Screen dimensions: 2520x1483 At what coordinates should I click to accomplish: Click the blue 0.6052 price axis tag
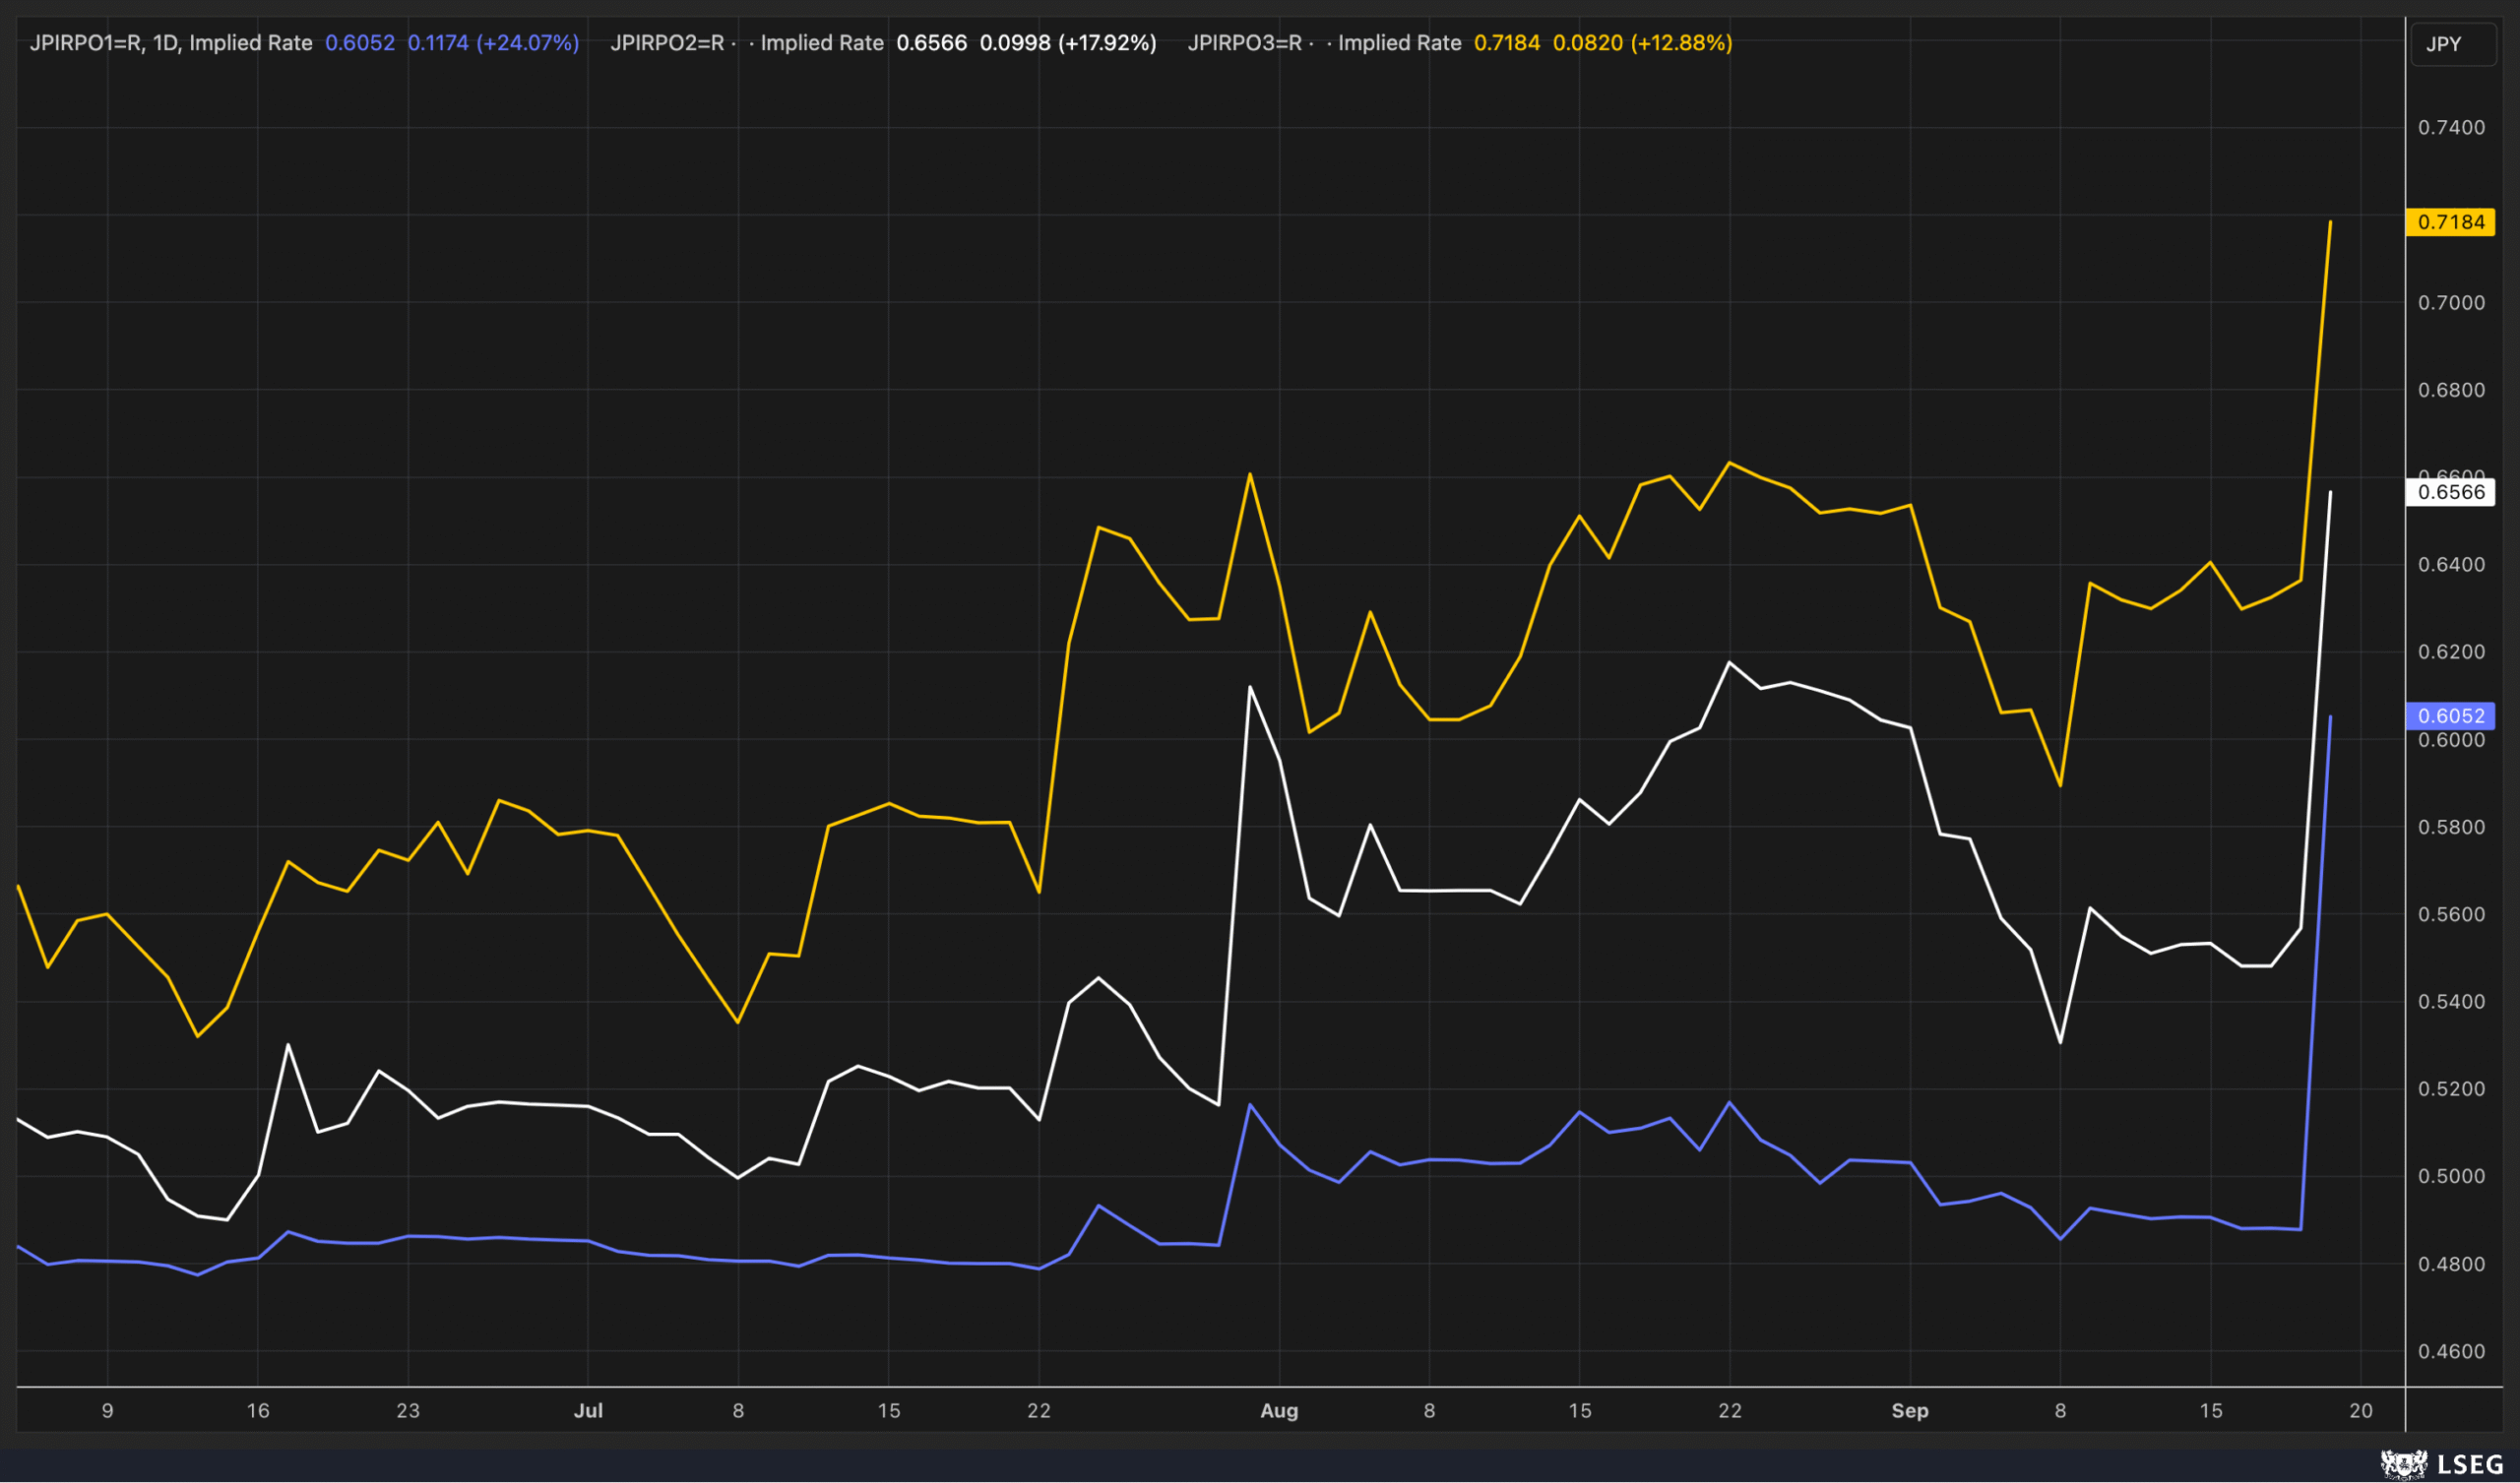[2450, 716]
